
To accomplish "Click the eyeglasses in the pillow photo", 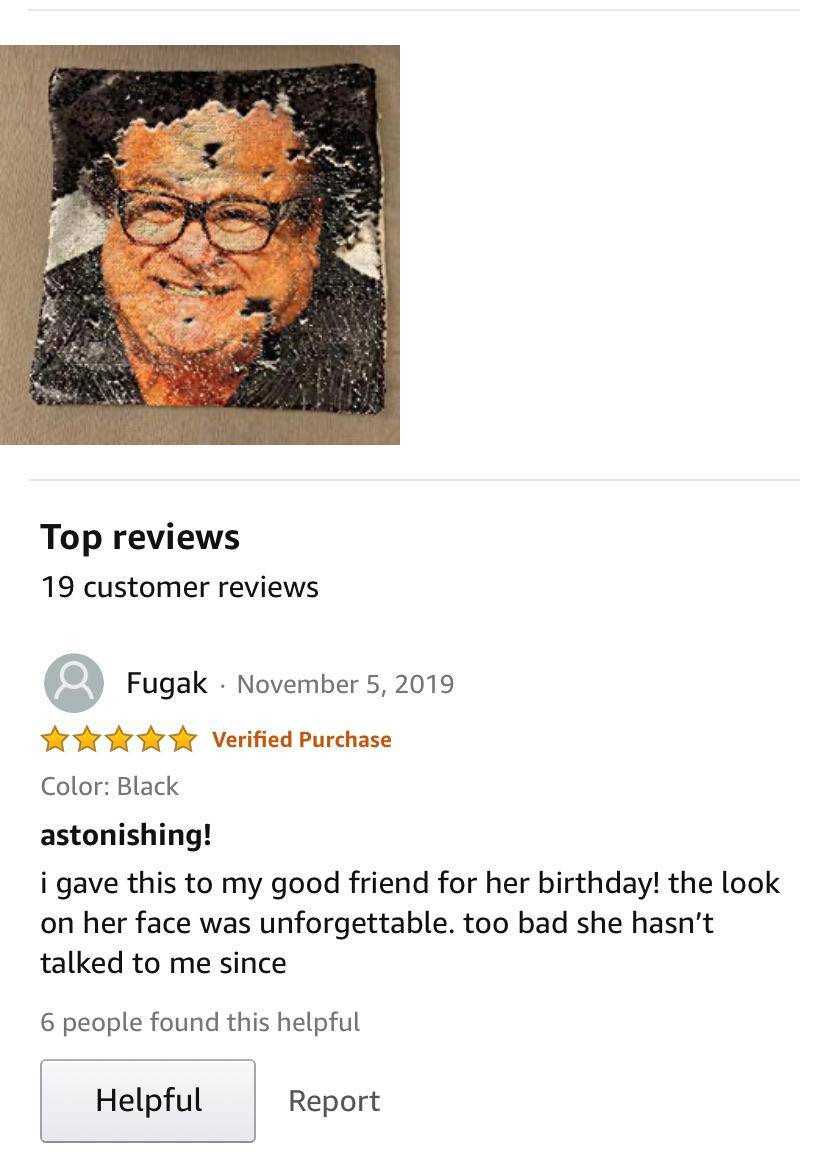I will tap(201, 221).
